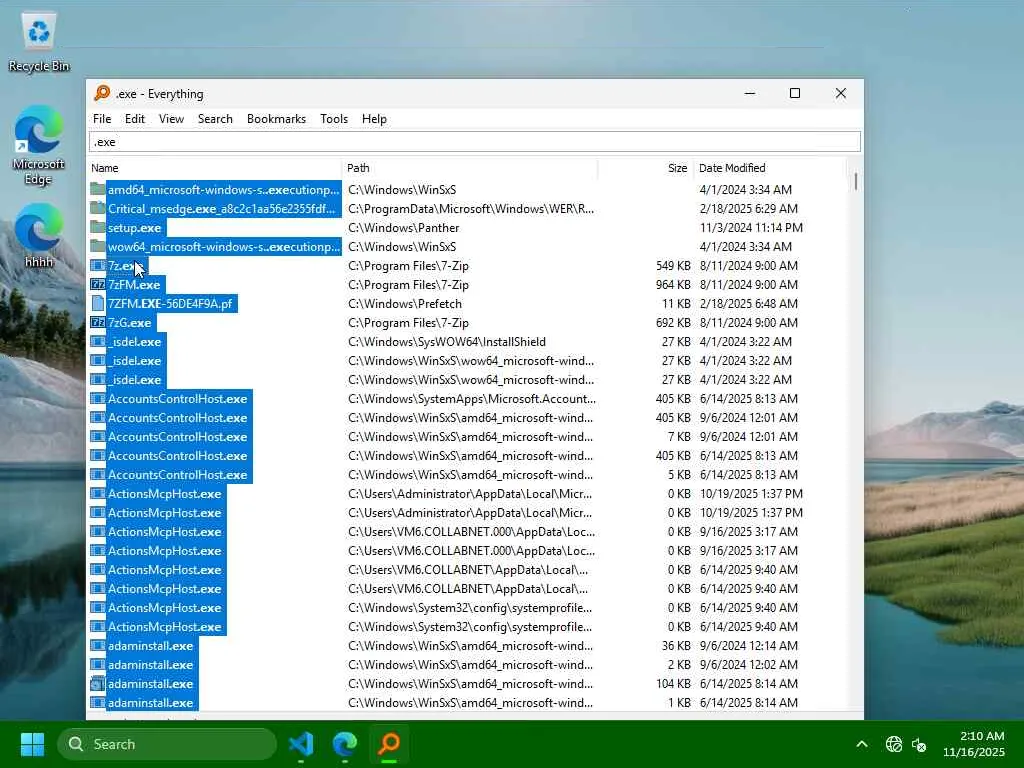Click the network globe tray icon
The height and width of the screenshot is (768, 1024).
tap(893, 744)
